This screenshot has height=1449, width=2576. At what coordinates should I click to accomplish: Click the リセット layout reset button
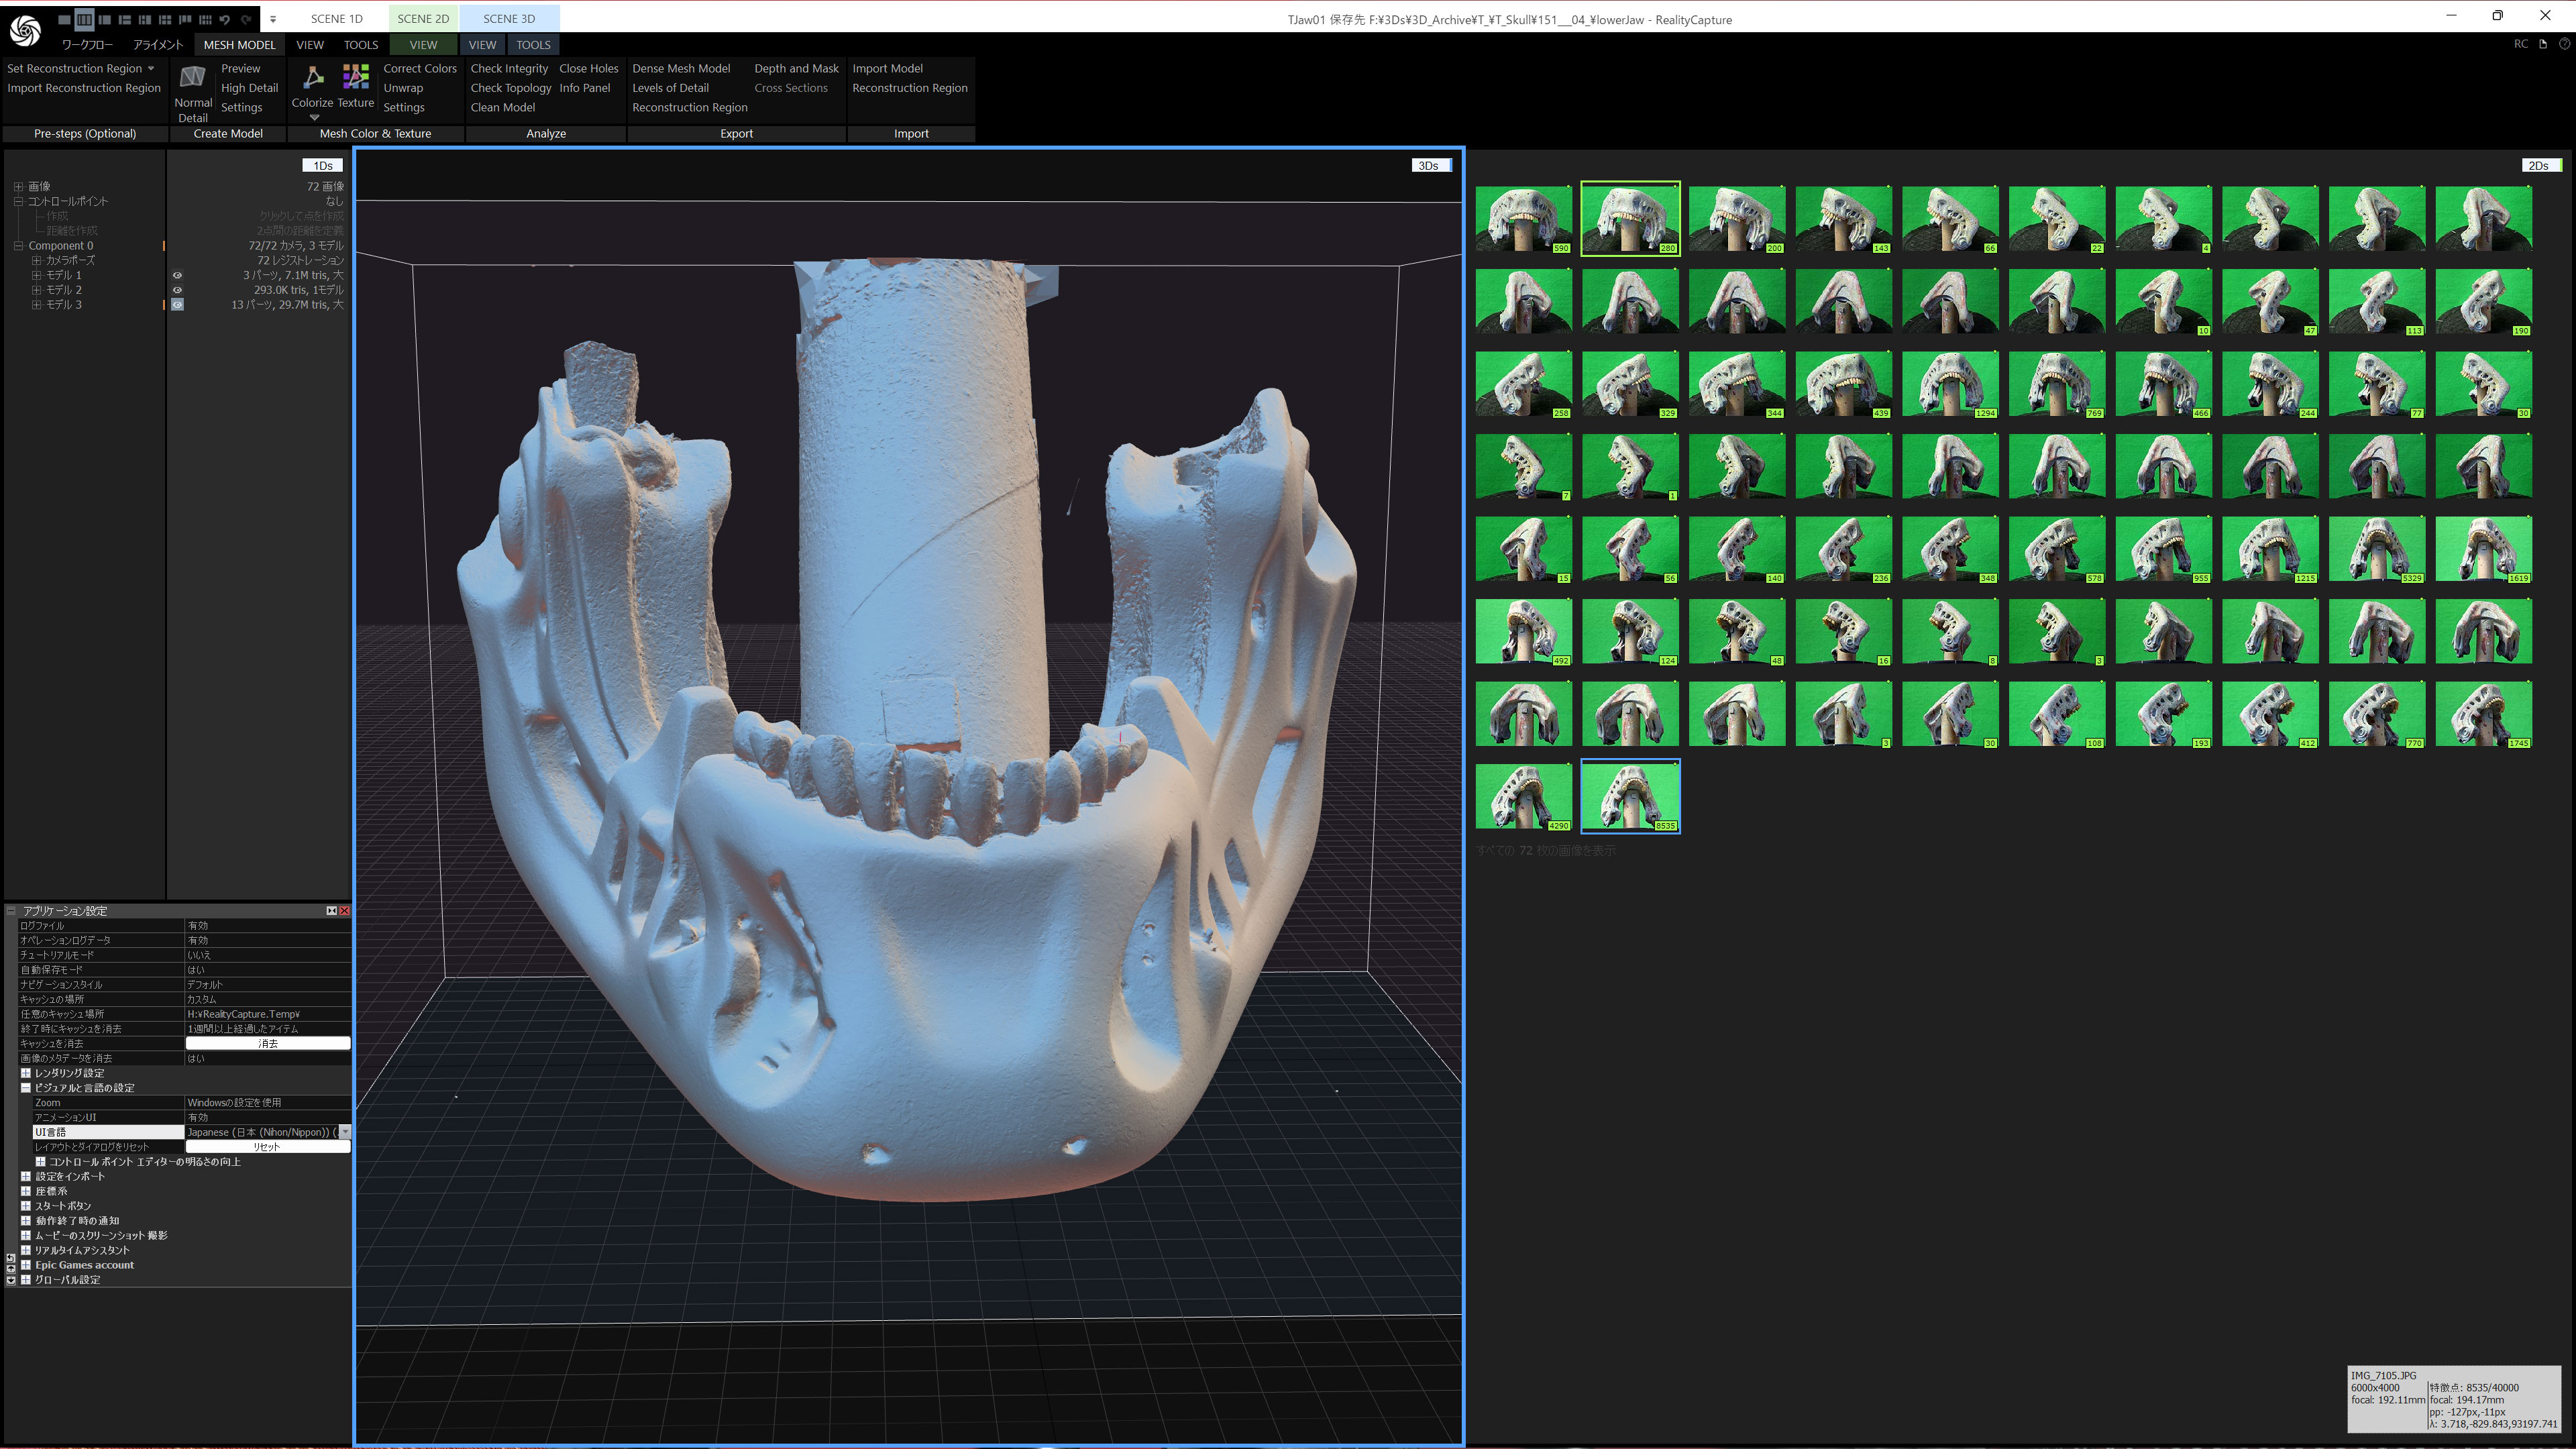[x=268, y=1147]
